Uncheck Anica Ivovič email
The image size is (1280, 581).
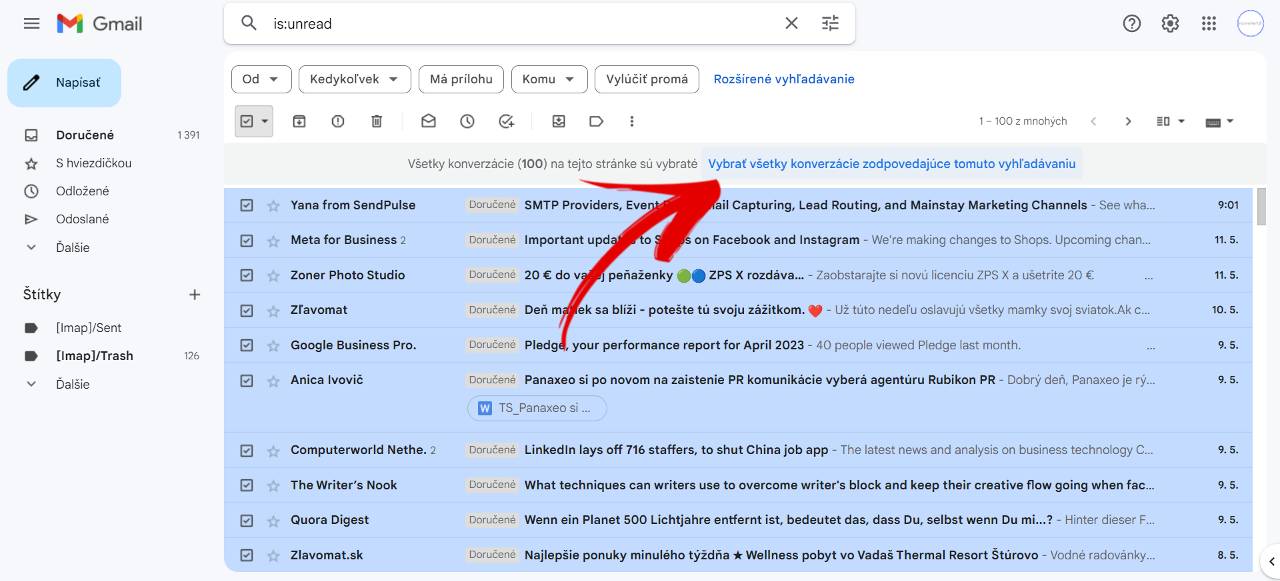pos(246,380)
